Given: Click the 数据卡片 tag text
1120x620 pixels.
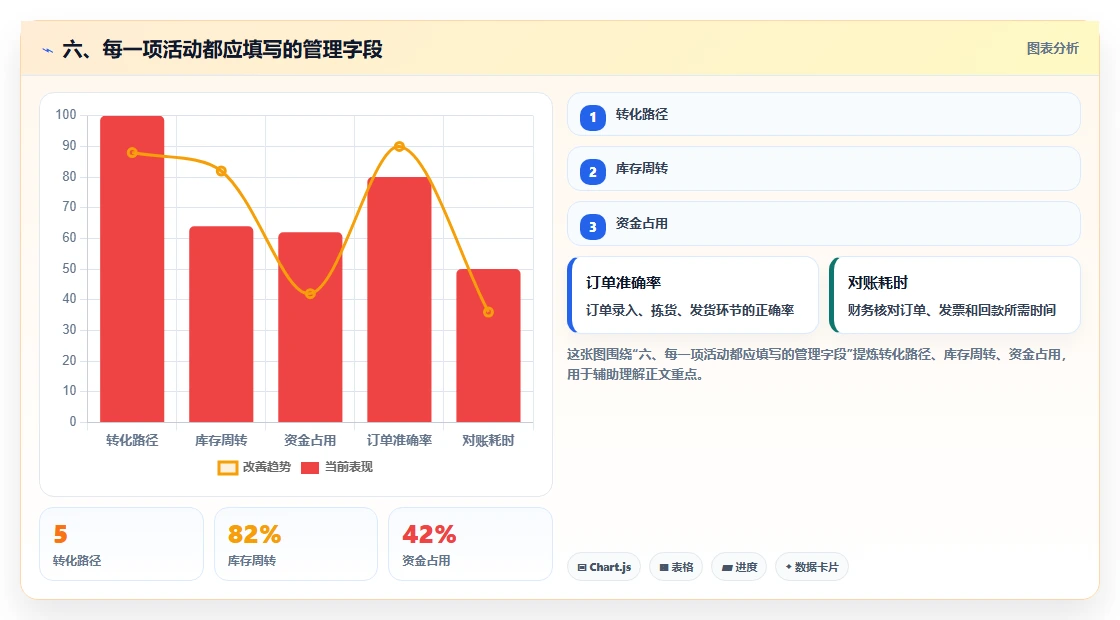Looking at the screenshot, I should click(816, 567).
